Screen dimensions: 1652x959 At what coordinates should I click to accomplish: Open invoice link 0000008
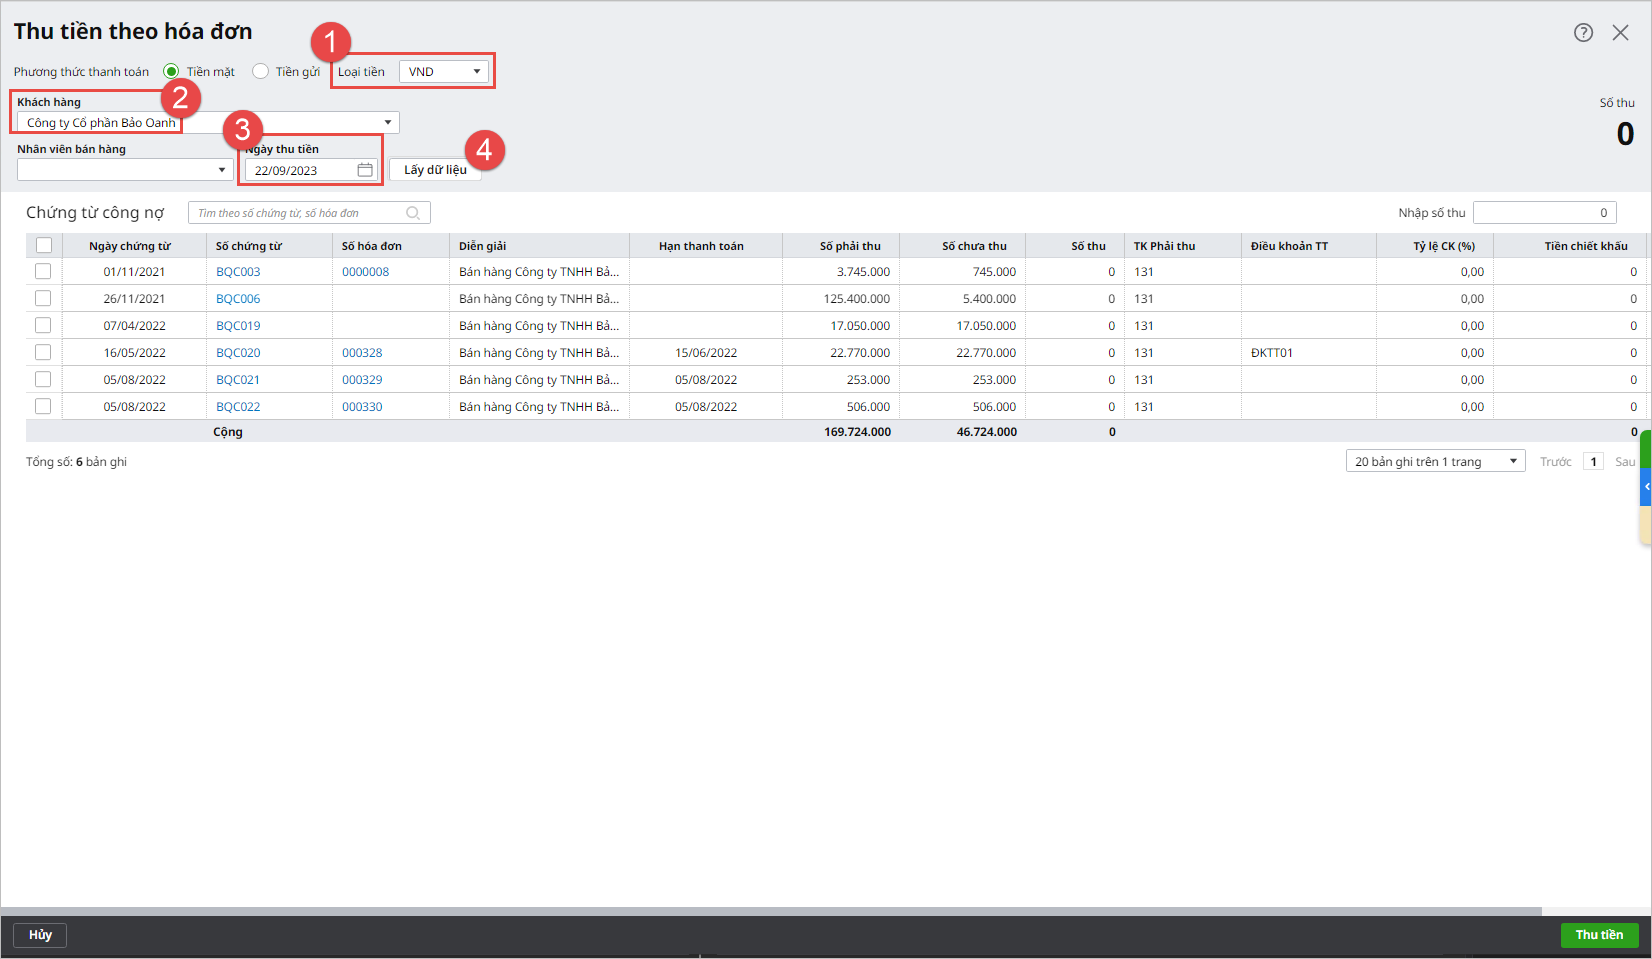pyautogui.click(x=365, y=272)
